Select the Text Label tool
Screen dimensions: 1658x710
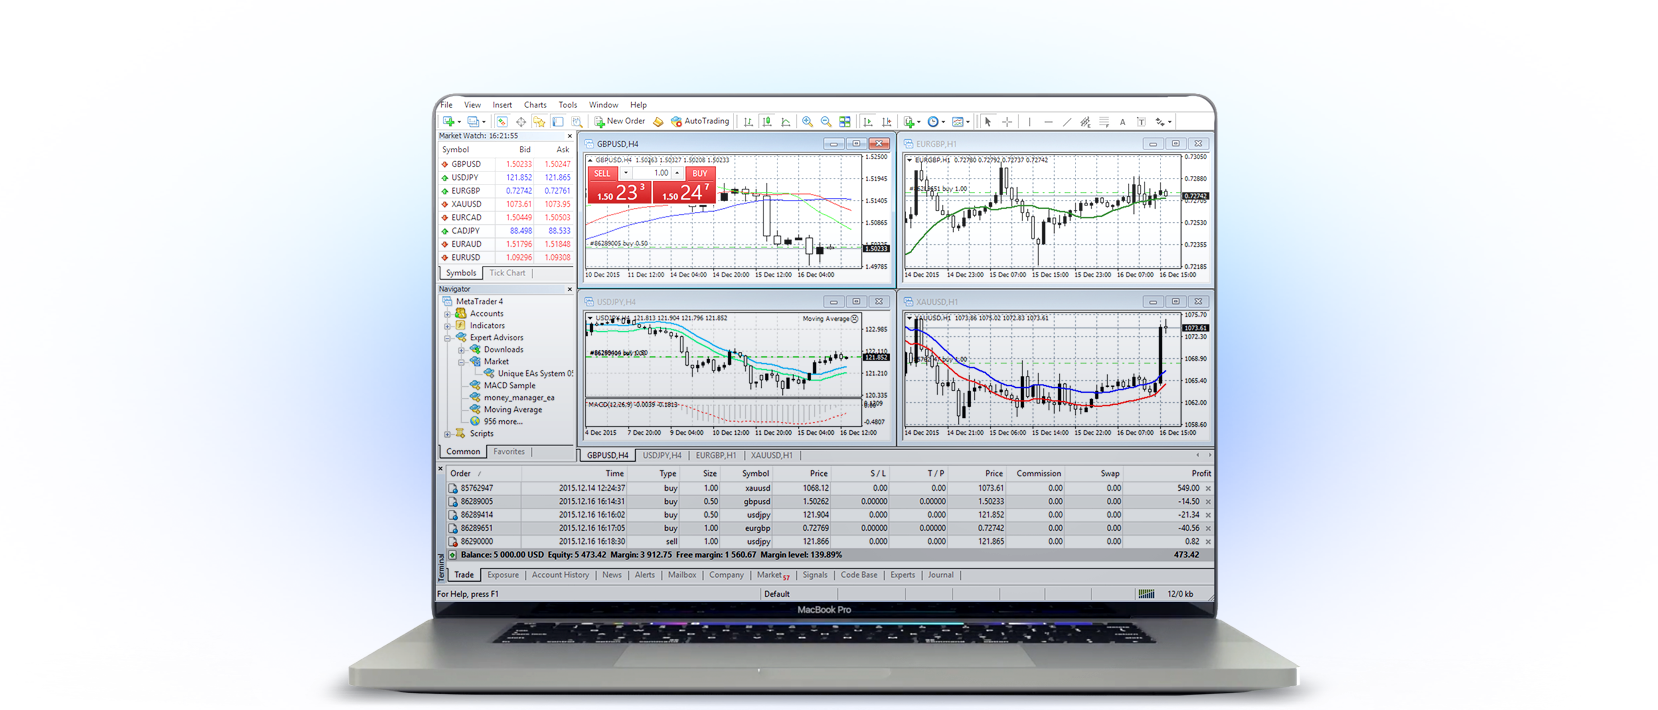1141,122
